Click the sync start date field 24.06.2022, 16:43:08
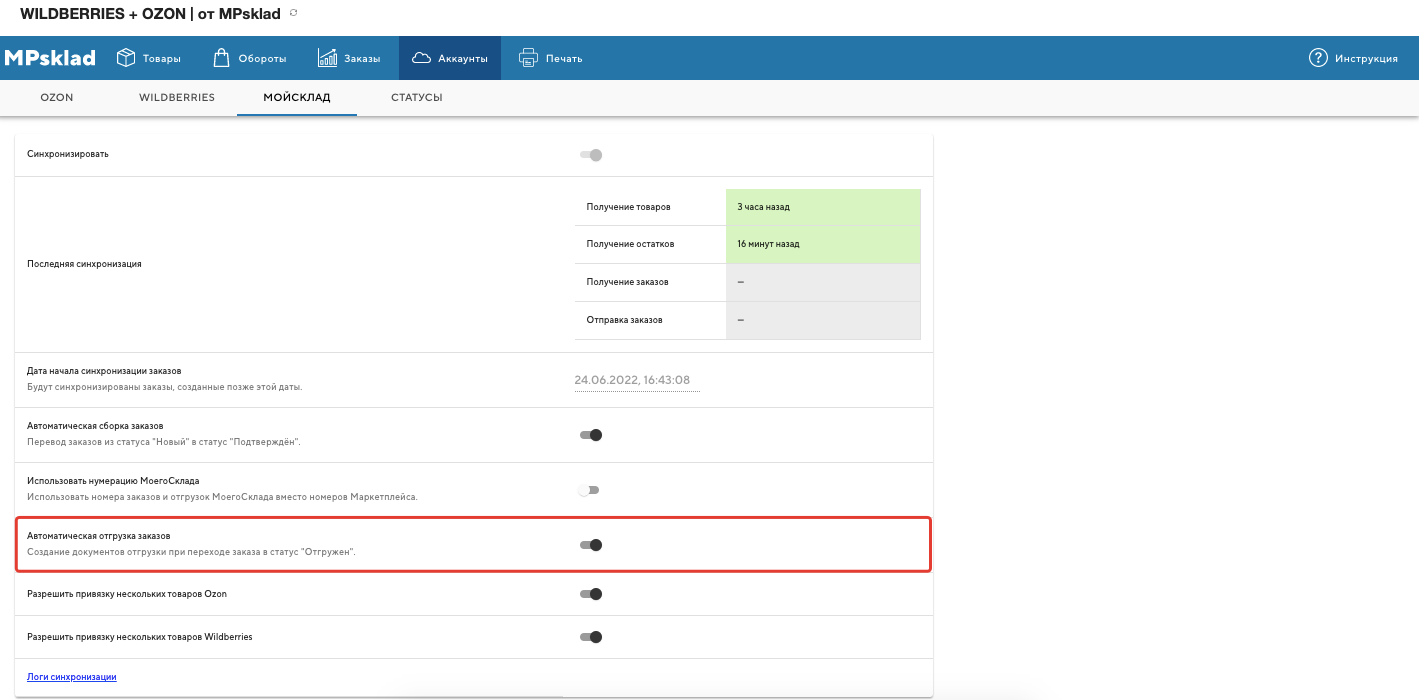Viewport: 1419px width, 700px height. [x=637, y=381]
